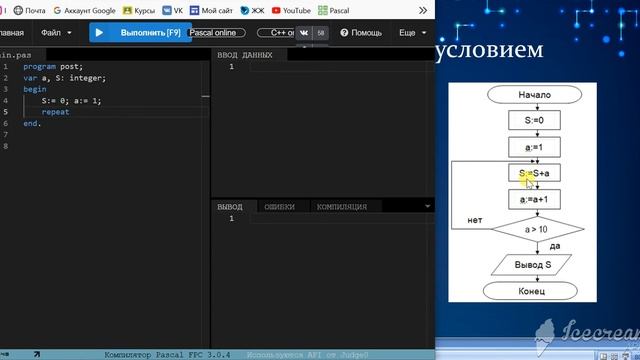Click the a:=1 flowchart block
Viewport: 640px width, 360px height.
pos(534,147)
